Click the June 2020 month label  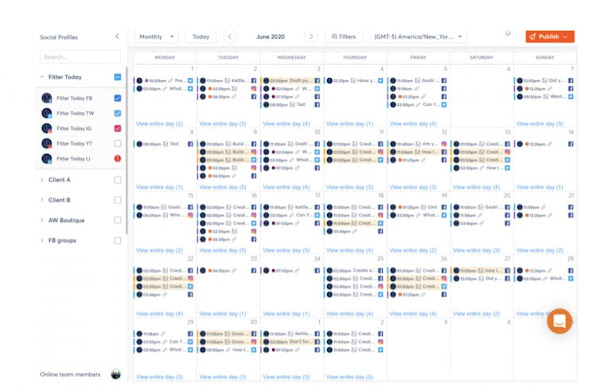[x=271, y=37]
